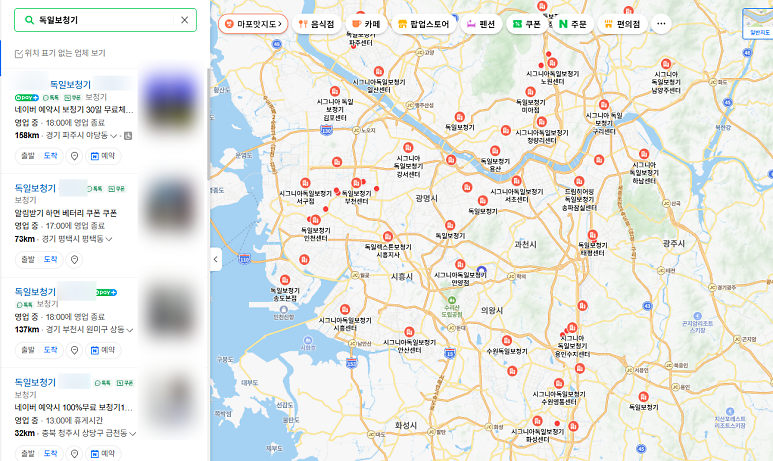Open 독일보청기 listing title in 평택시
Image resolution: width=773 pixels, height=461 pixels.
pos(35,188)
